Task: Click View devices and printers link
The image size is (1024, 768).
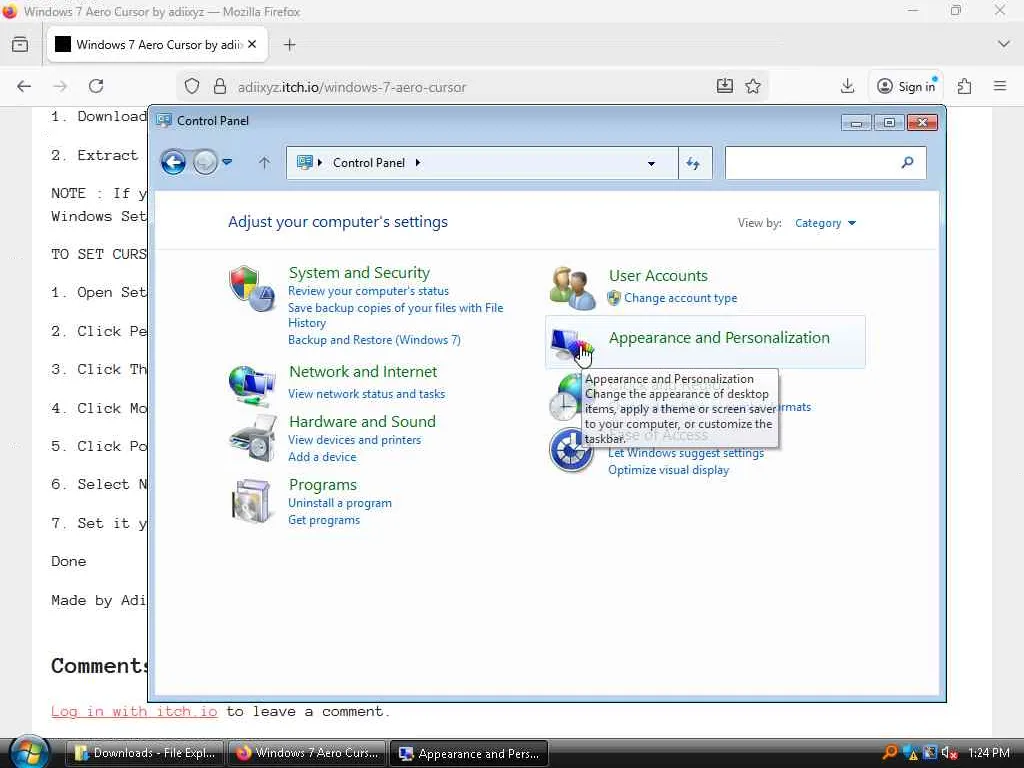Action: click(355, 440)
